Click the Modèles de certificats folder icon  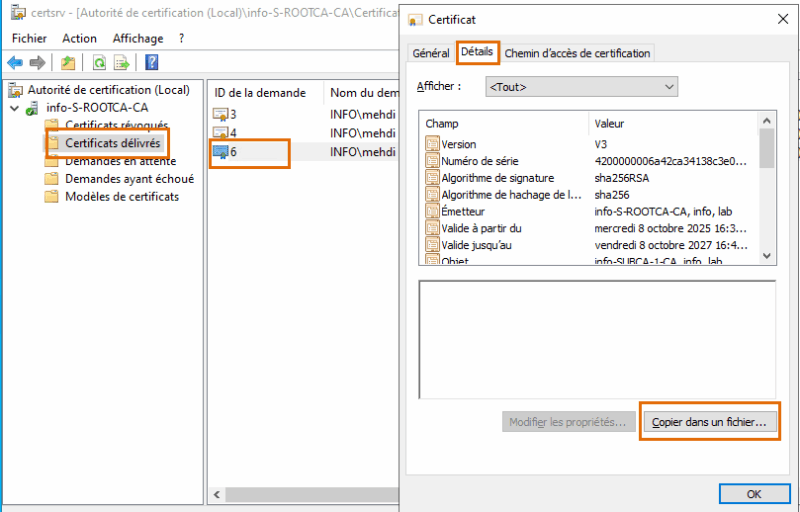51,197
